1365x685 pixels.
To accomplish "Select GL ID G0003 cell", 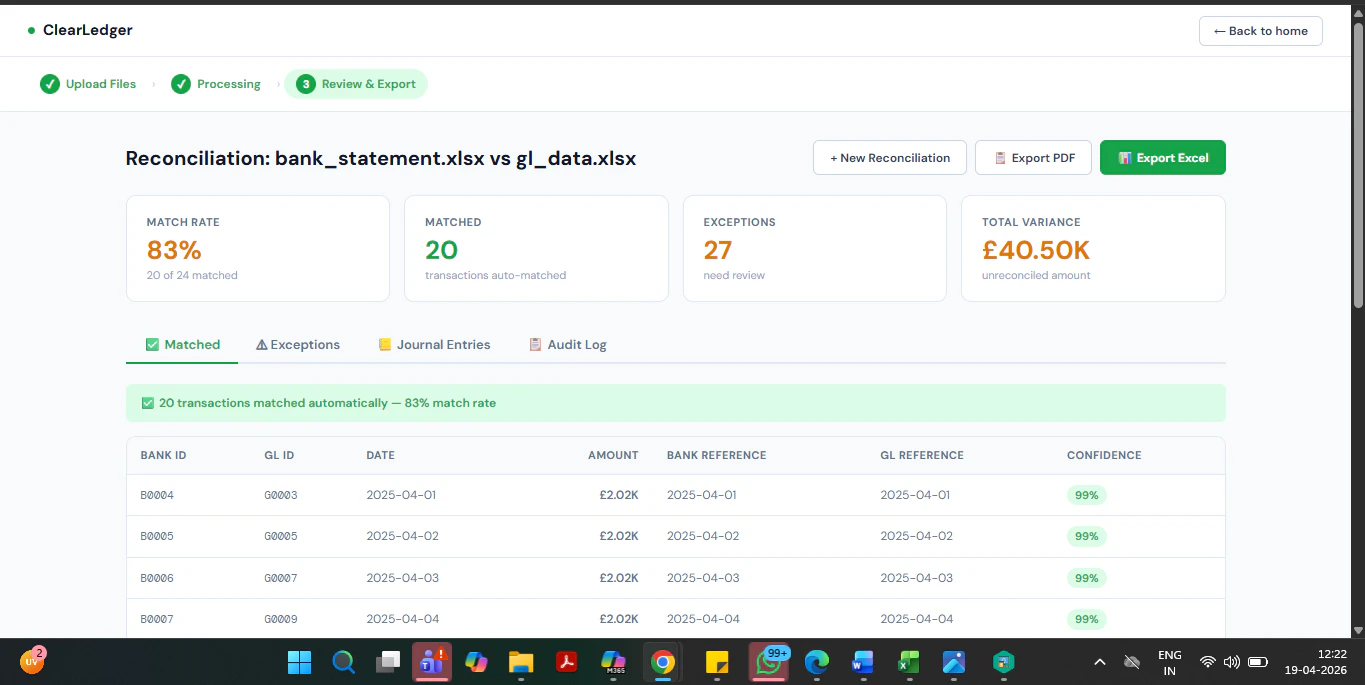I will point(281,495).
